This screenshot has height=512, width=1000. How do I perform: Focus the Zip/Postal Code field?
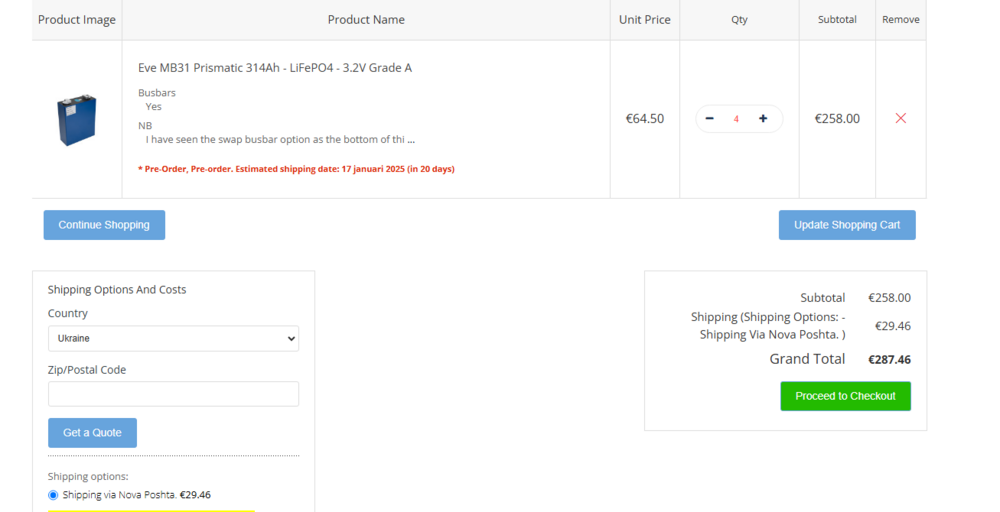173,394
